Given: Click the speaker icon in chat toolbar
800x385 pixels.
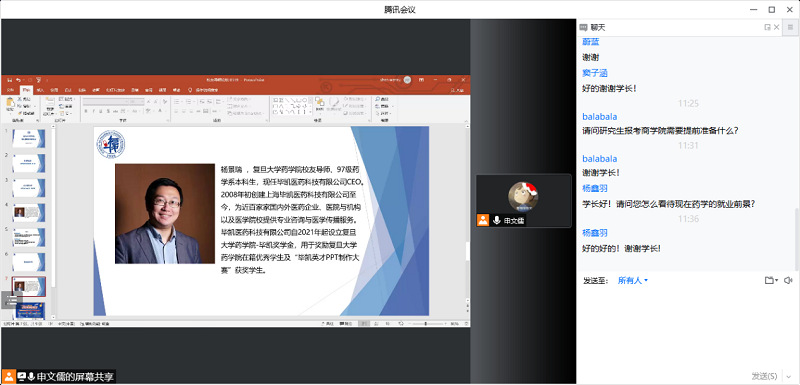Looking at the screenshot, I should 788,280.
